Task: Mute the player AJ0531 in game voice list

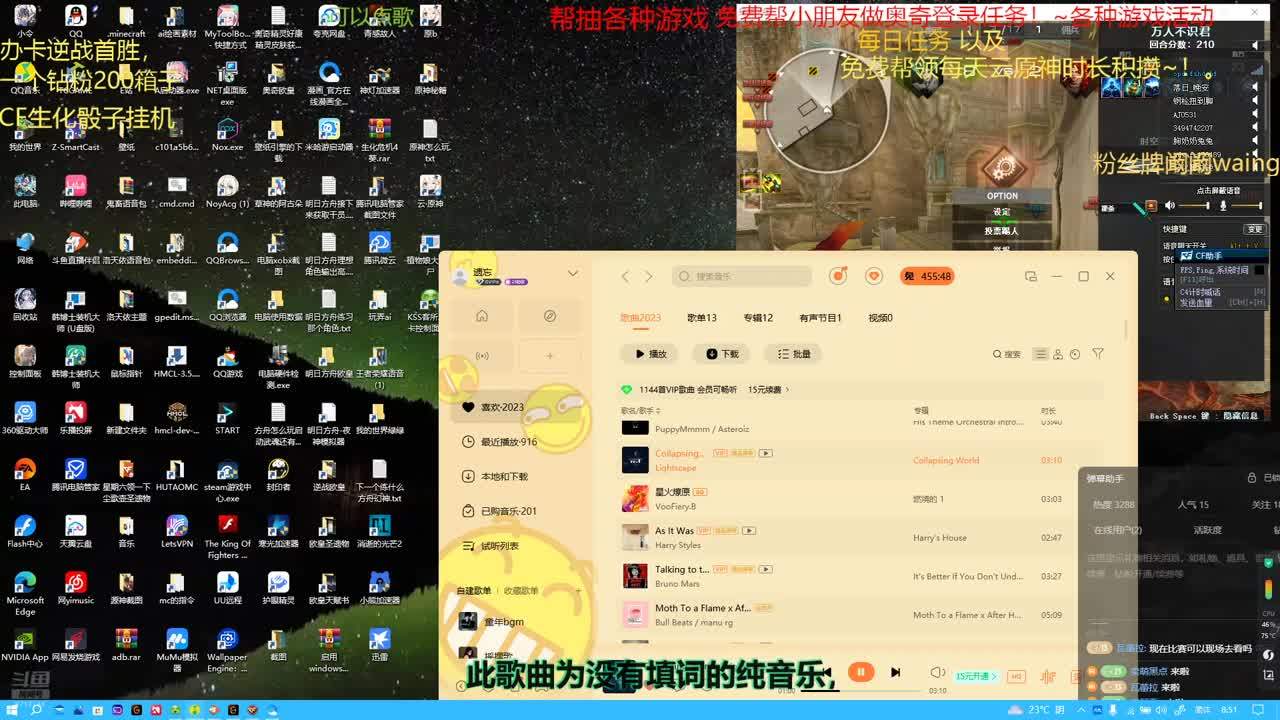Action: click(x=1256, y=115)
